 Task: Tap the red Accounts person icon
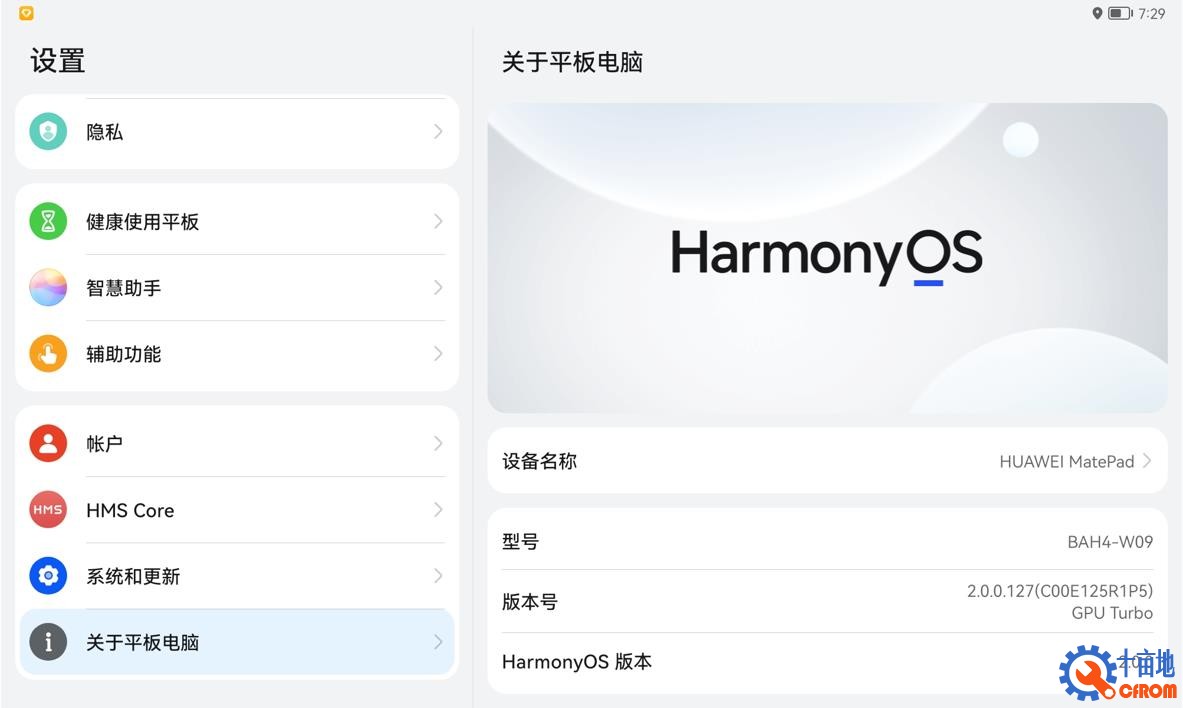pos(48,443)
